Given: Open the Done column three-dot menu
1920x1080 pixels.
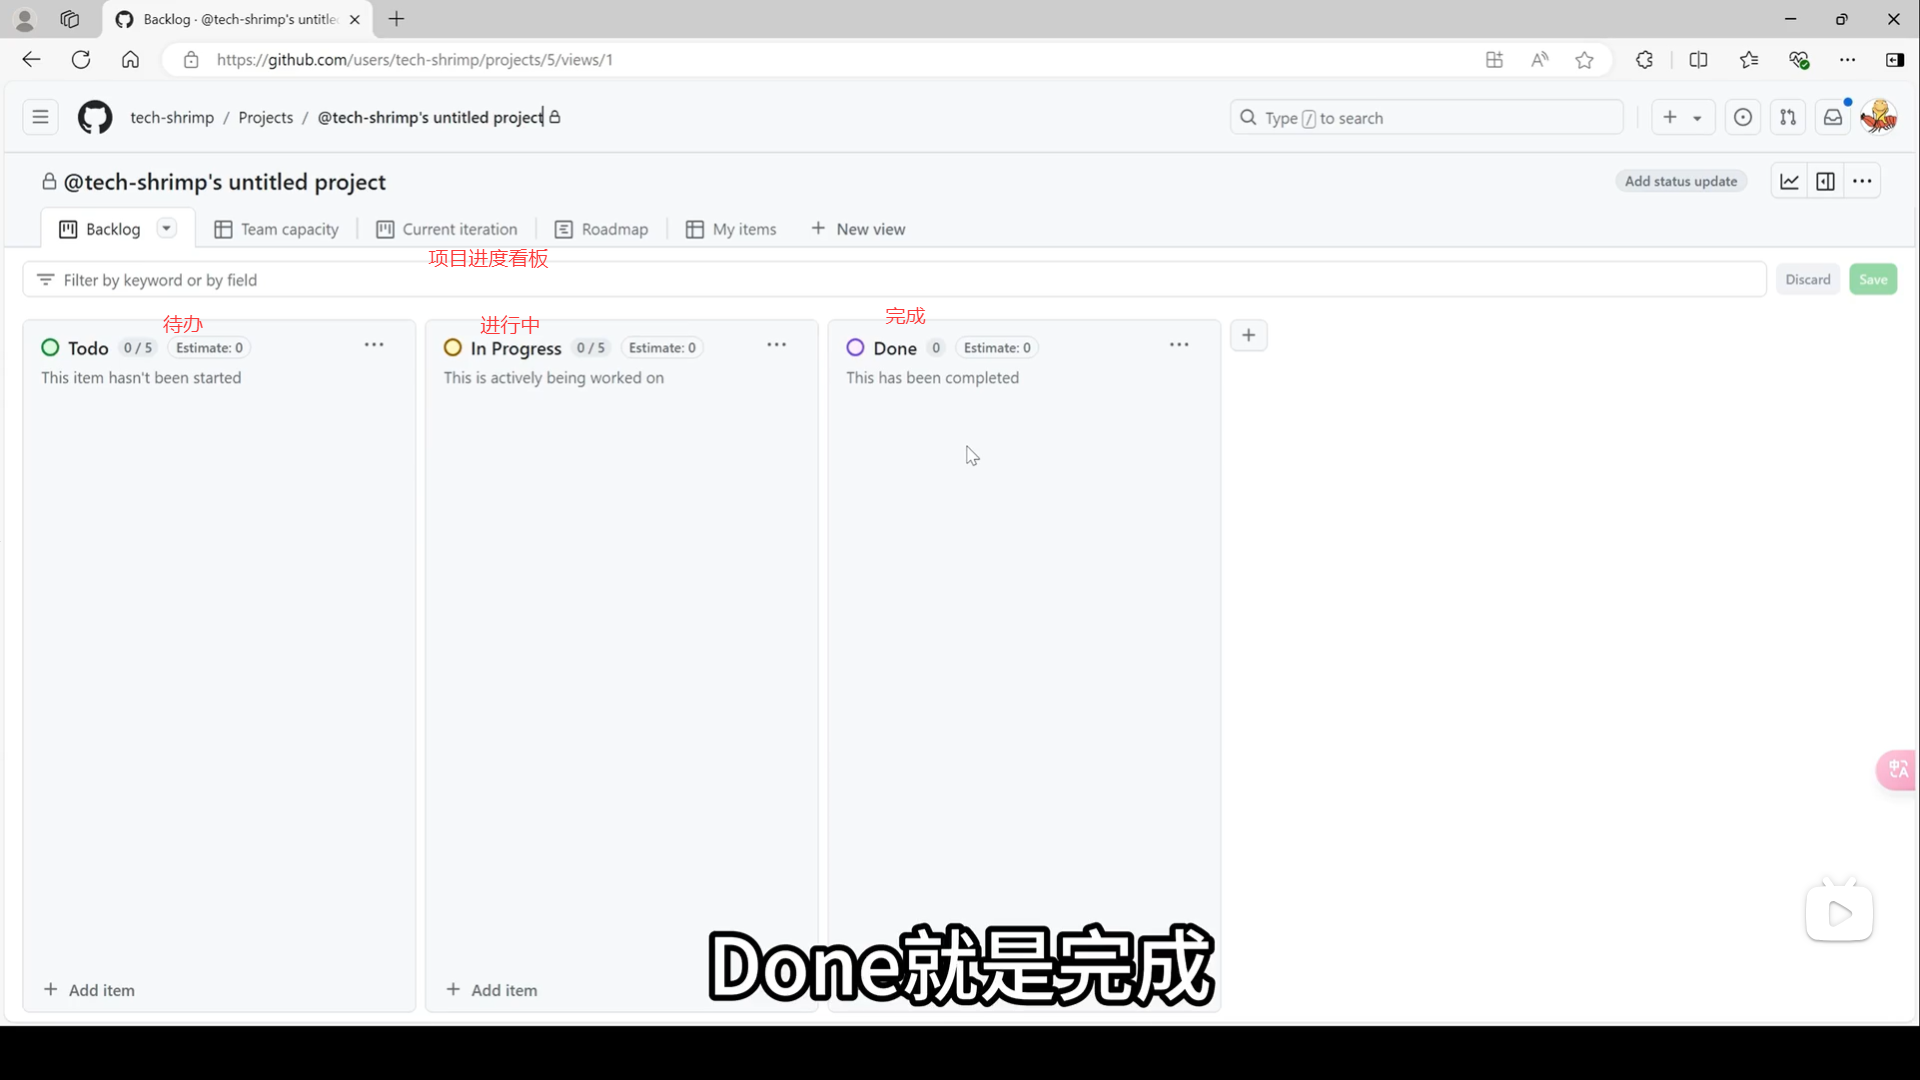Looking at the screenshot, I should (x=1179, y=345).
